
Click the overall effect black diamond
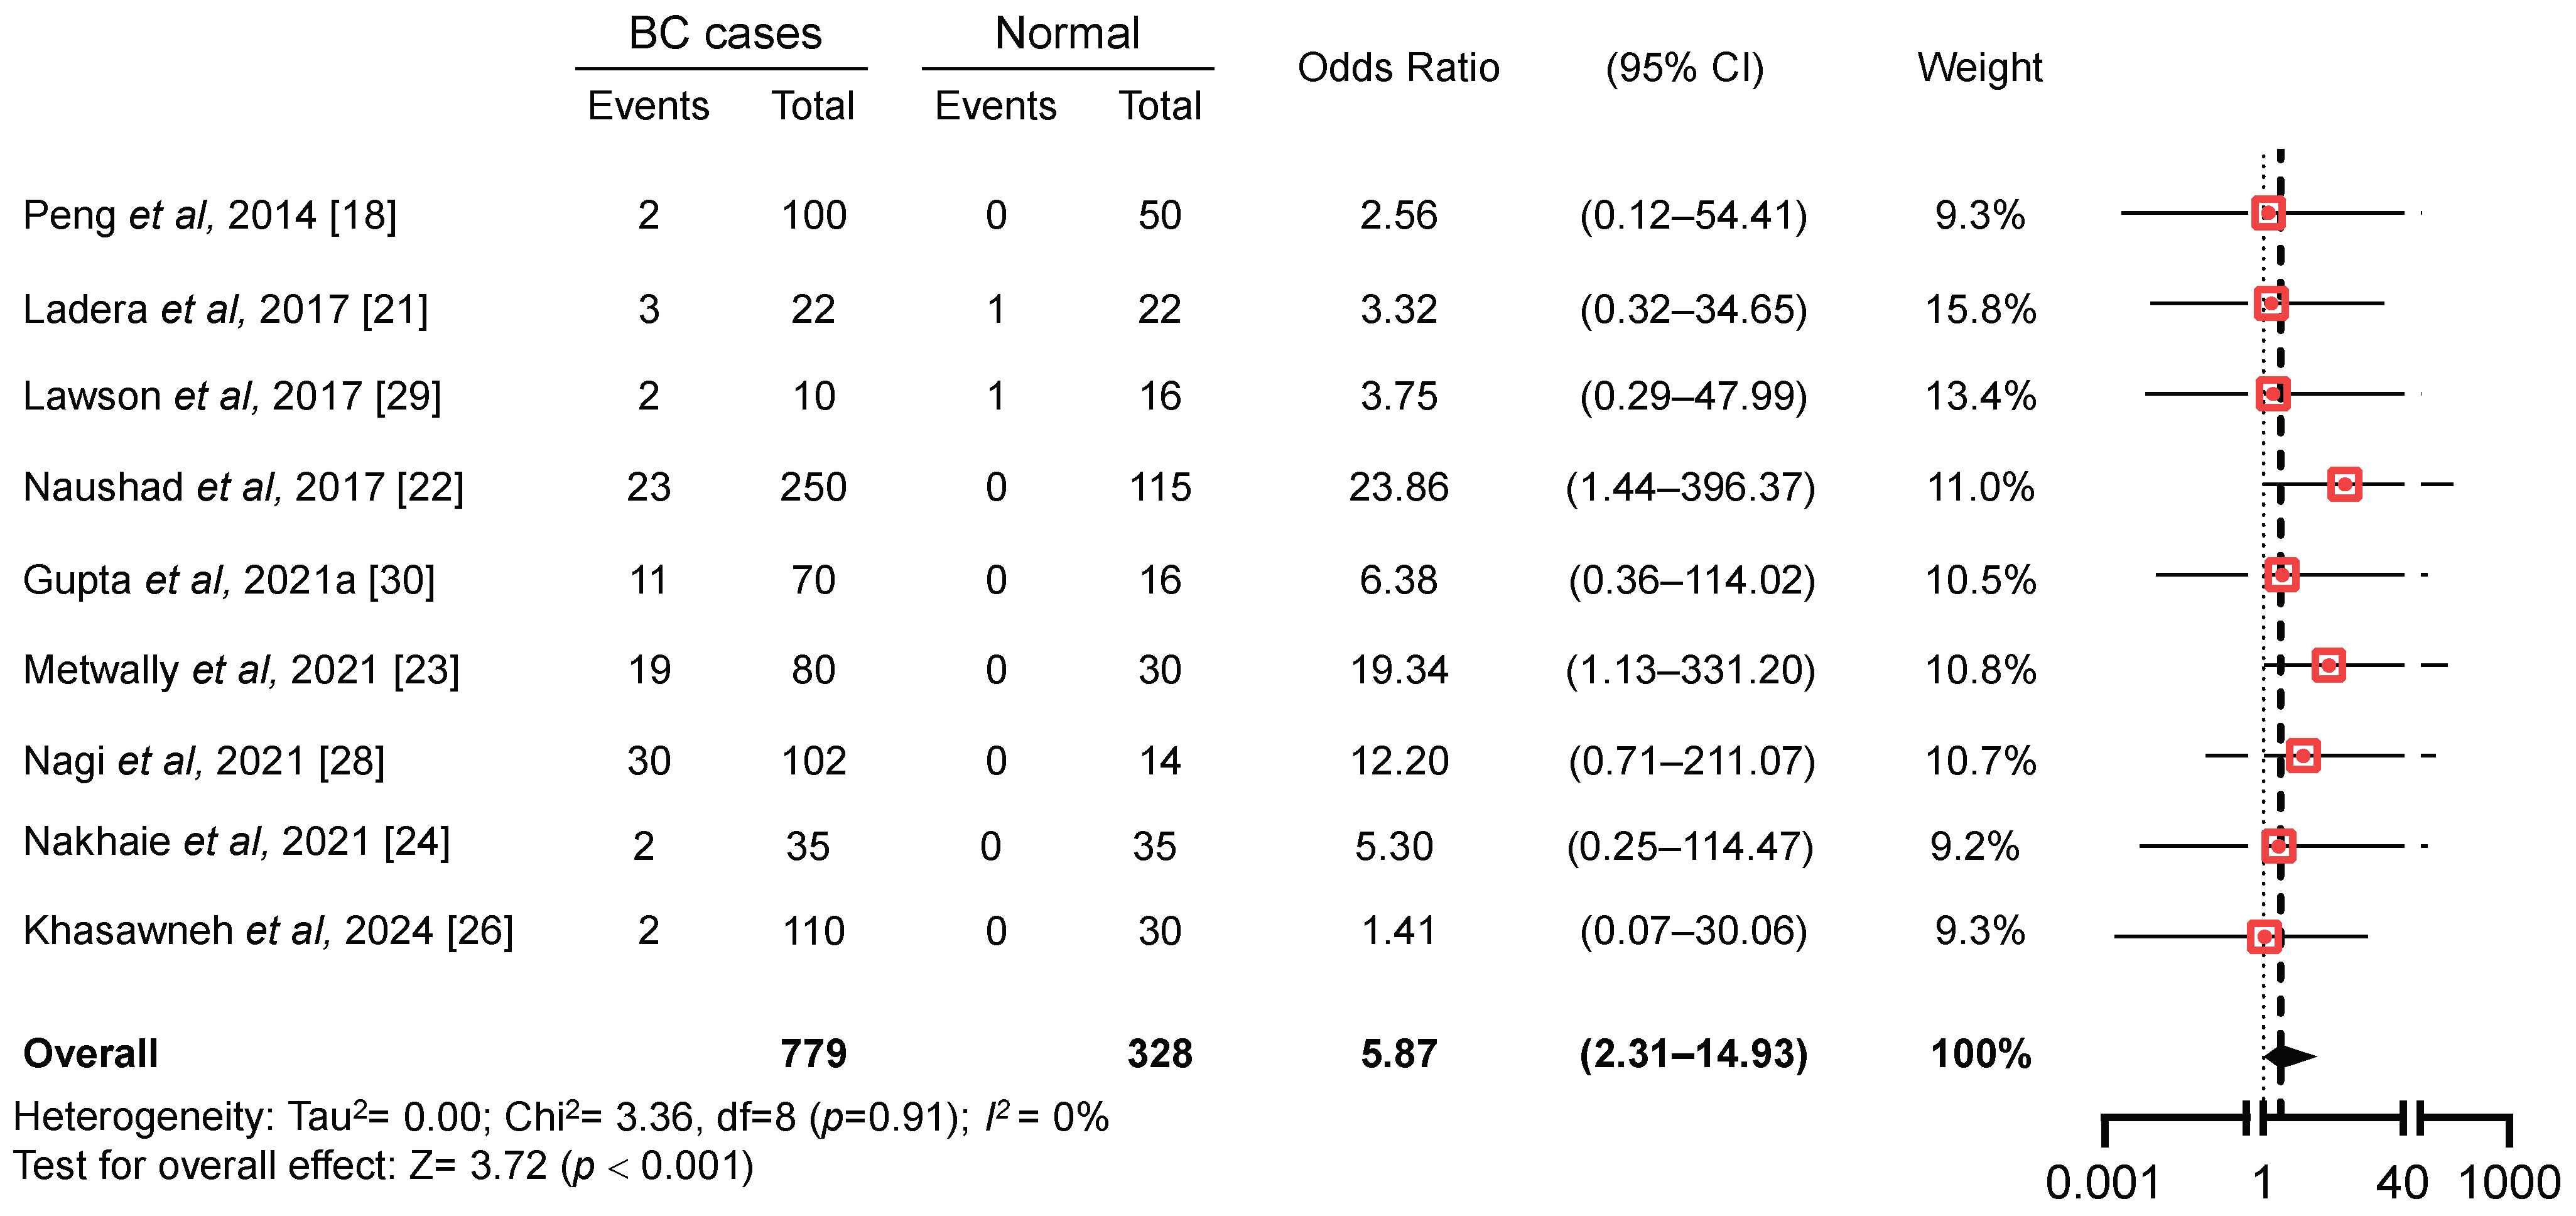point(2288,1056)
